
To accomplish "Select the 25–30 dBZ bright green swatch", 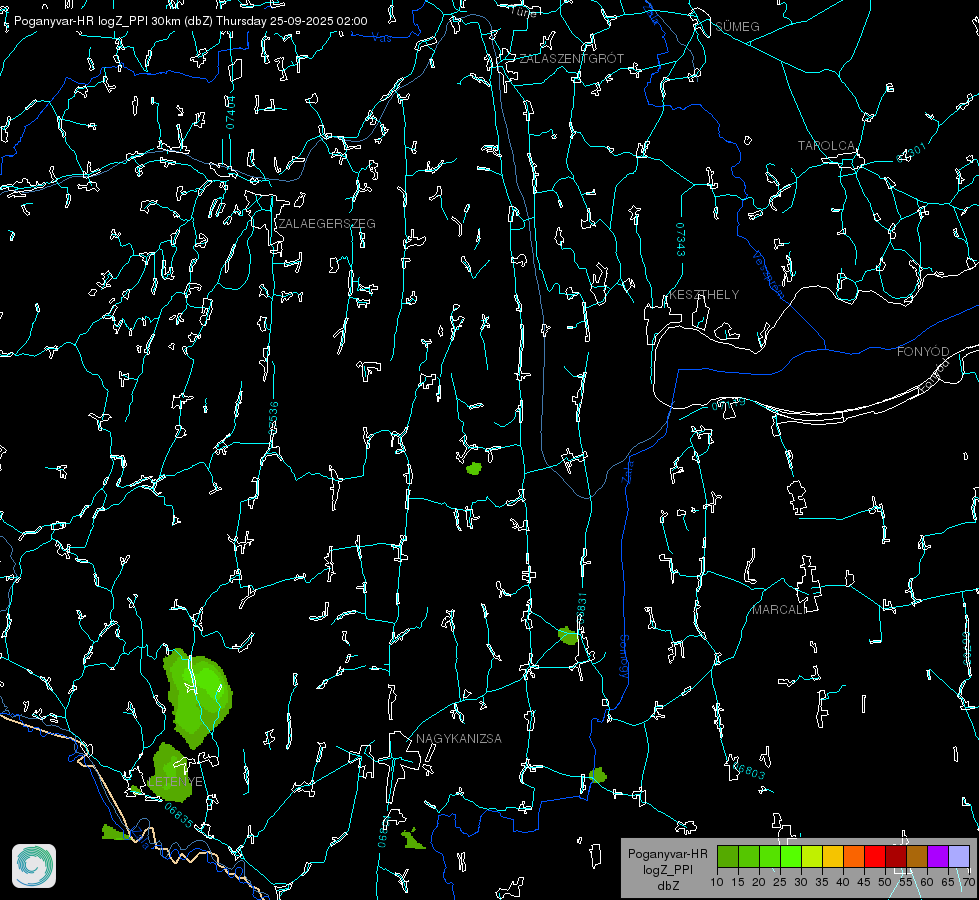I will pyautogui.click(x=791, y=856).
